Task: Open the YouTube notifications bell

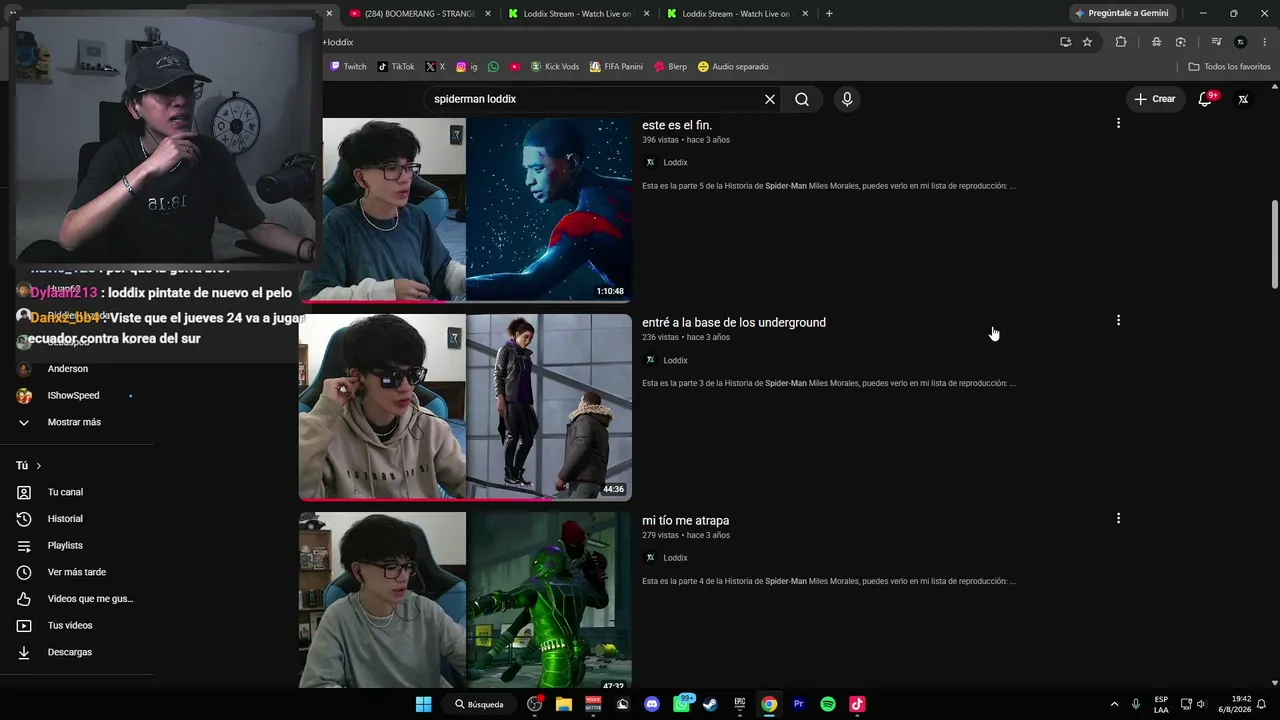Action: pos(1205,99)
